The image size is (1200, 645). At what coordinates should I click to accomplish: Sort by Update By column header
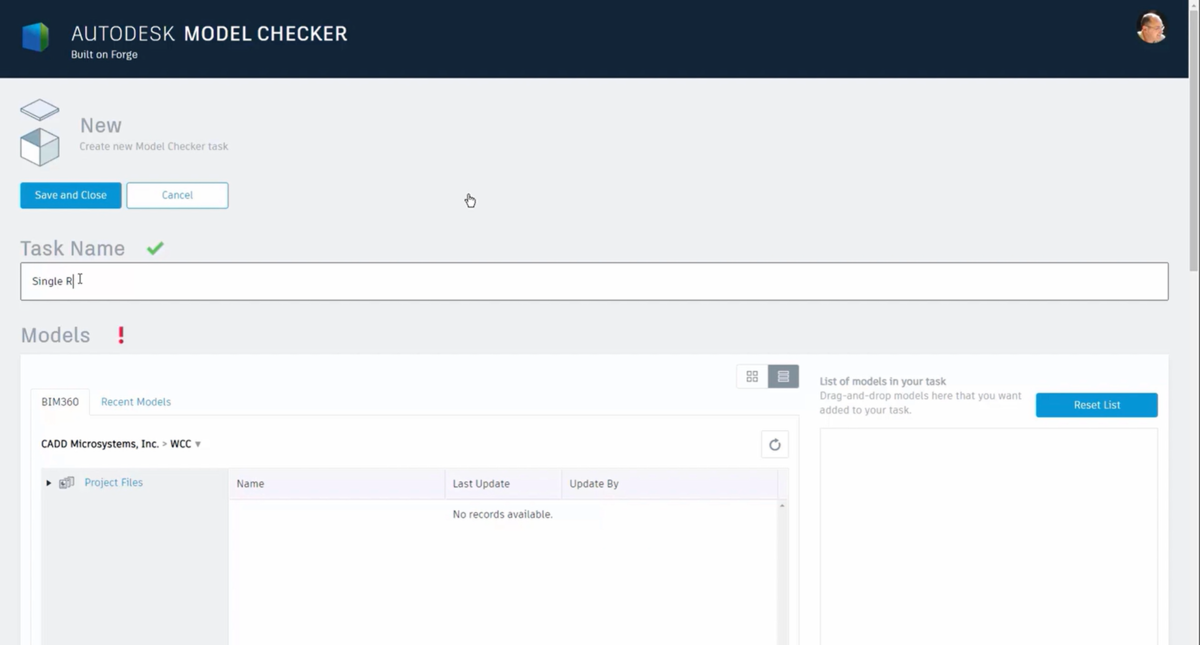[669, 484]
